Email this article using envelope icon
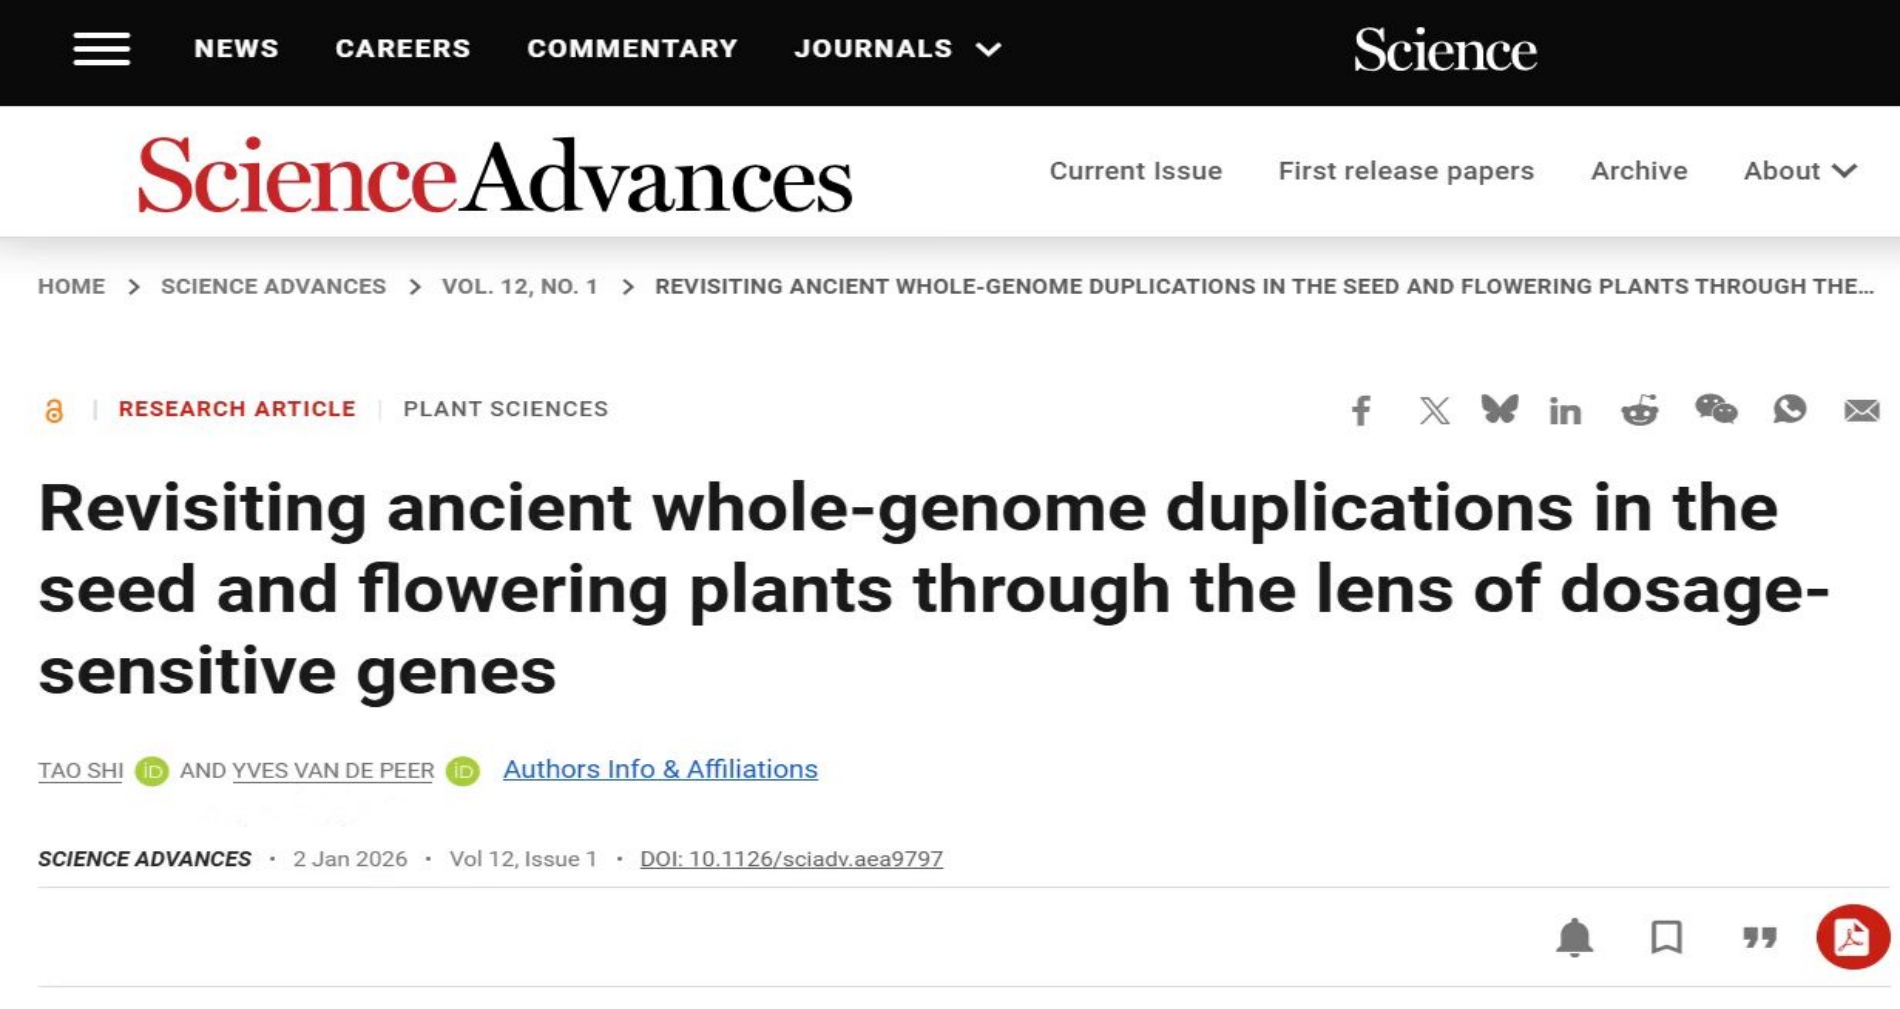Image resolution: width=1900 pixels, height=1009 pixels. click(1861, 410)
